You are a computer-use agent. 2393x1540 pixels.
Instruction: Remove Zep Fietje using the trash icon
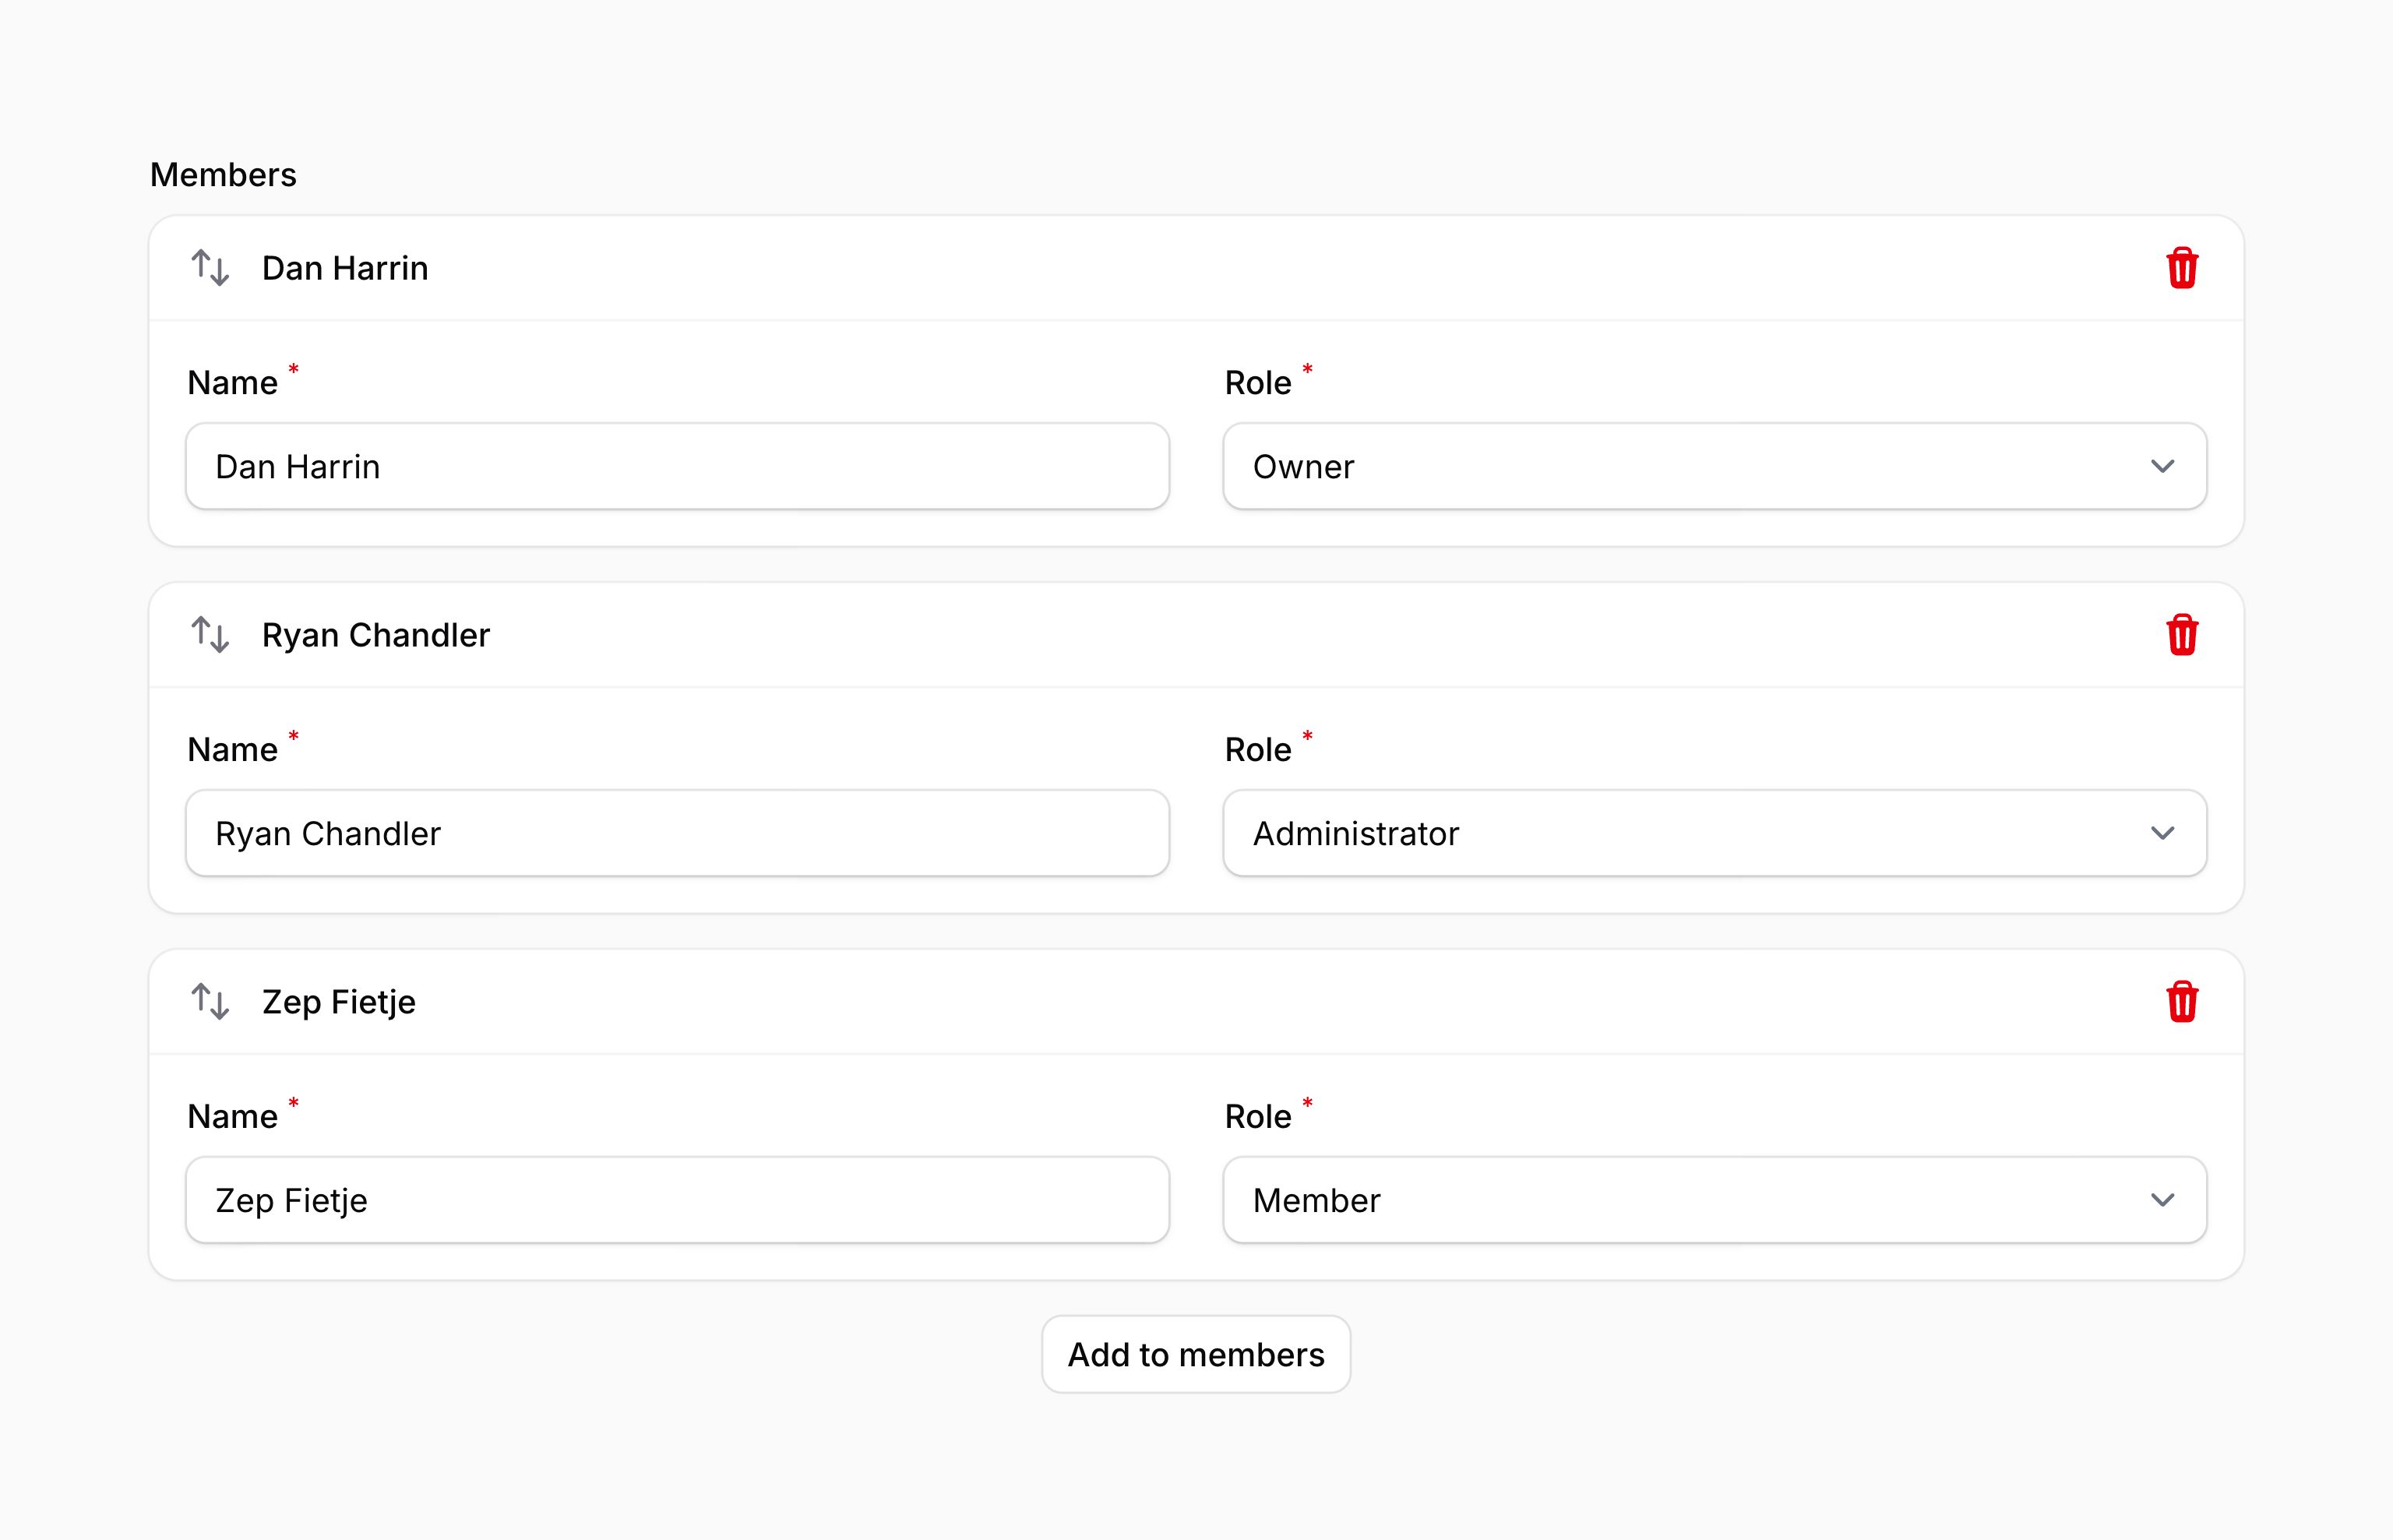pyautogui.click(x=2181, y=1002)
